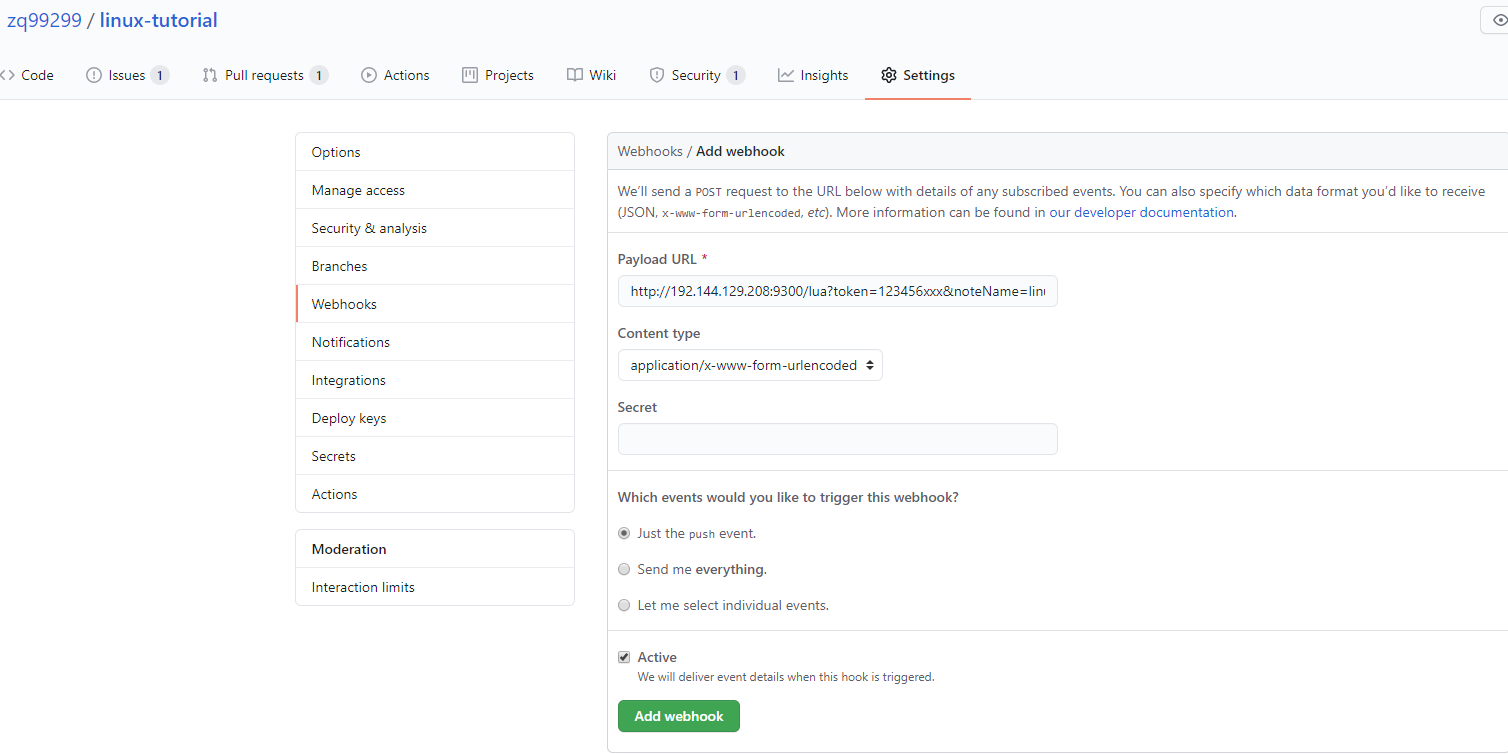Viewport: 1508px width, 754px height.
Task: Open Deploy keys in settings sidebar
Action: pos(349,418)
